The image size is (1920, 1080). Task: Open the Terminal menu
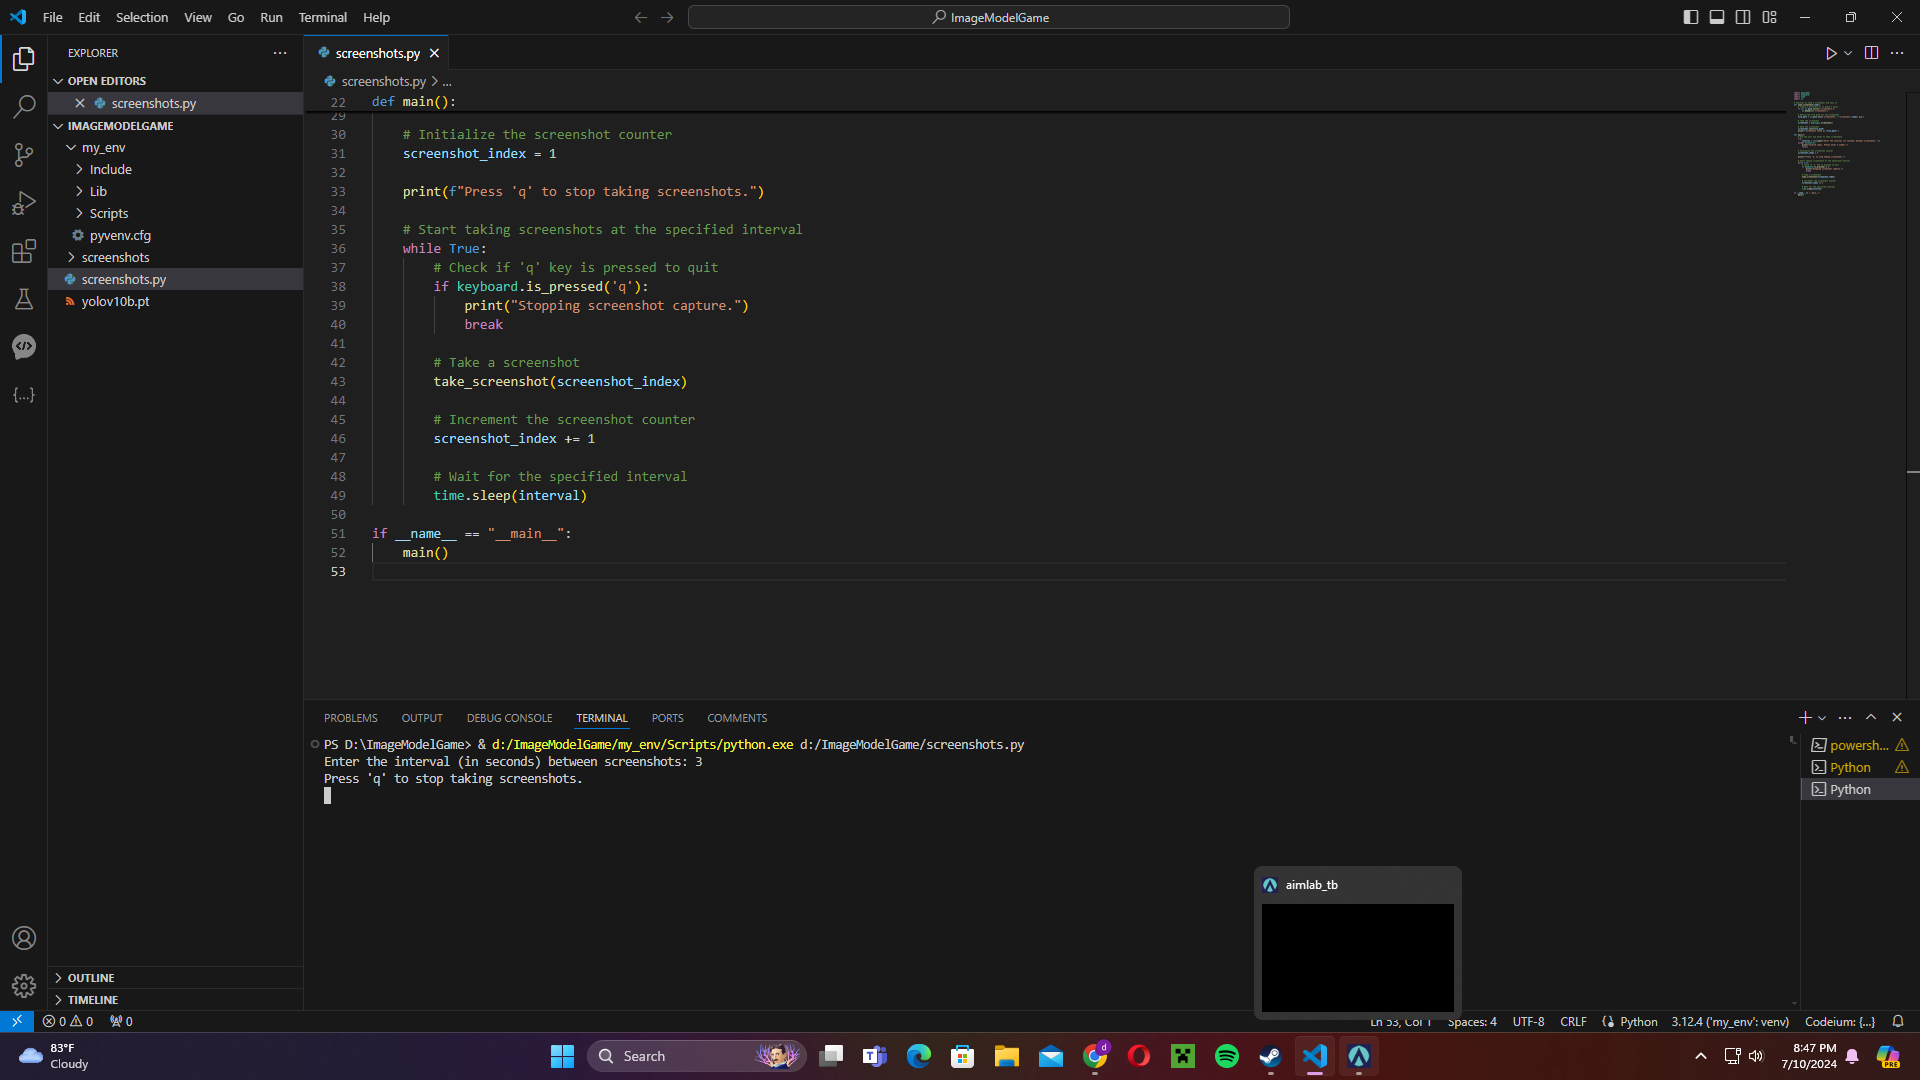(322, 17)
